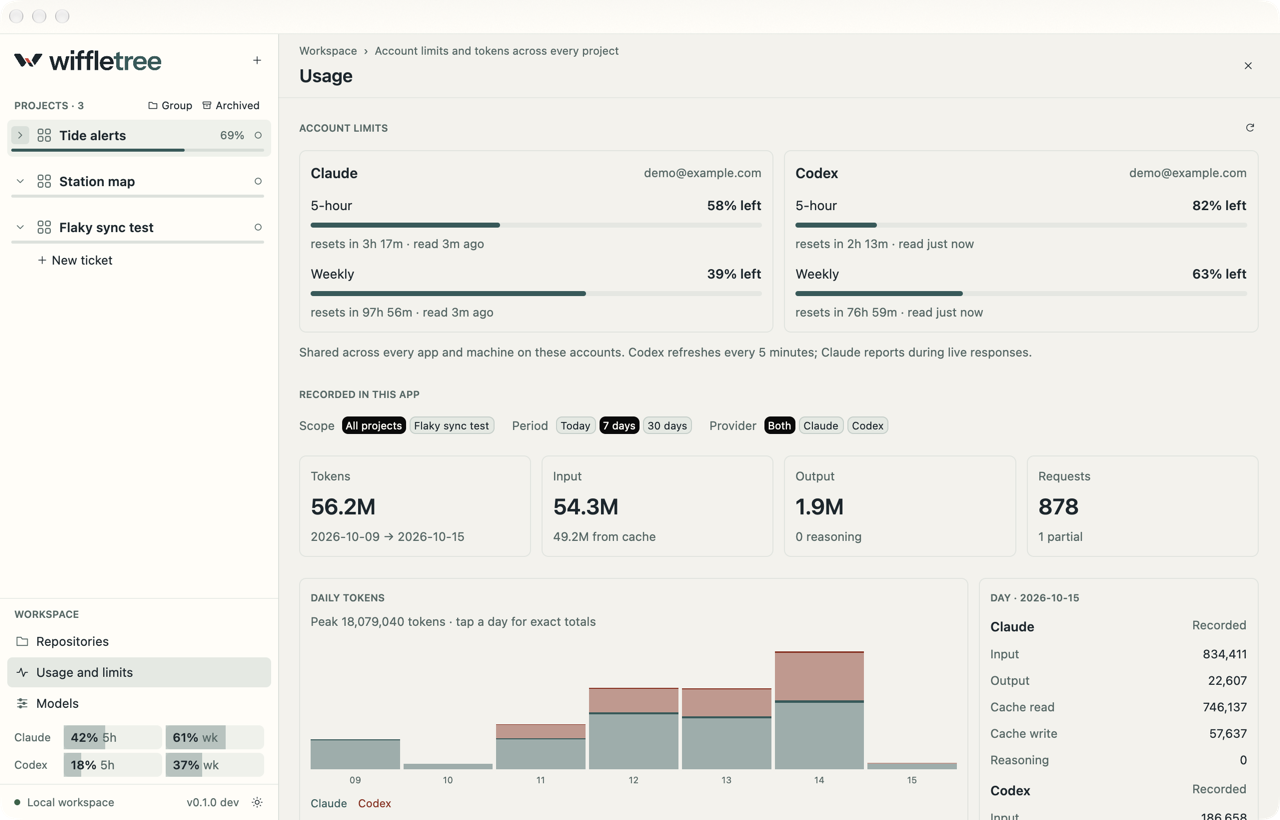This screenshot has width=1280, height=820.
Task: Add a New ticket
Action: click(x=75, y=260)
